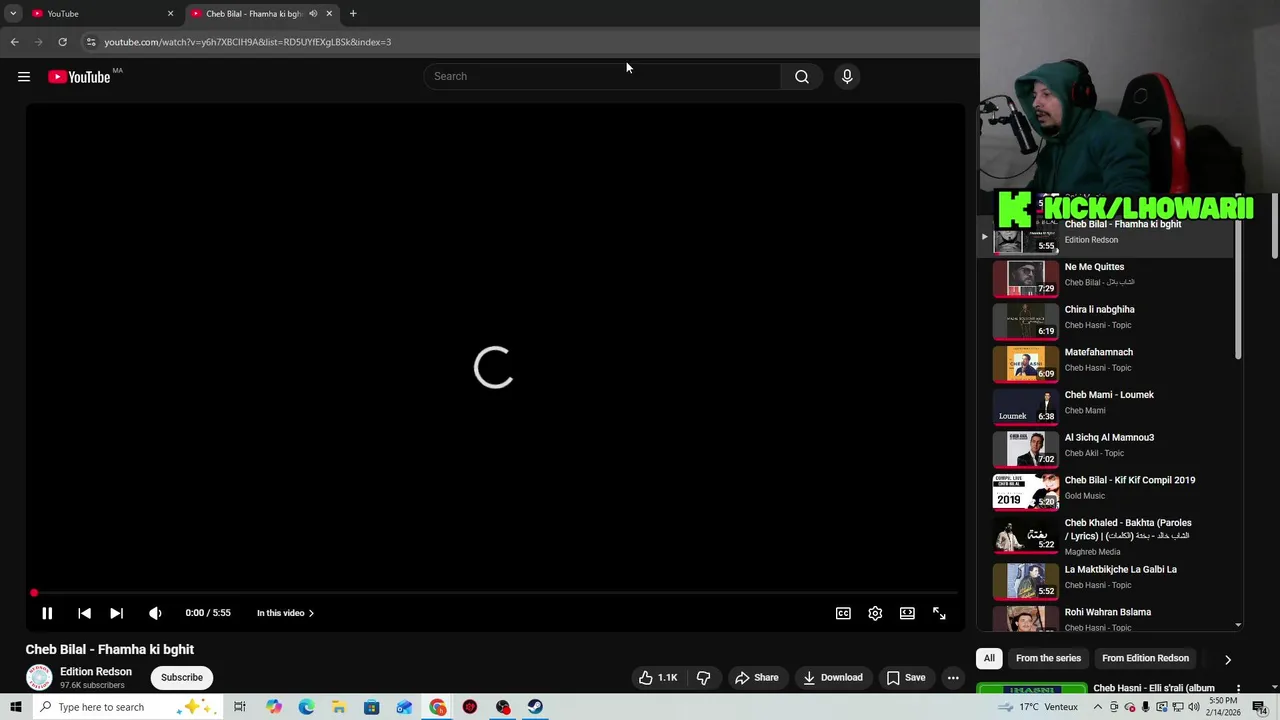
Task: Open the Windows Start menu
Action: (15, 707)
